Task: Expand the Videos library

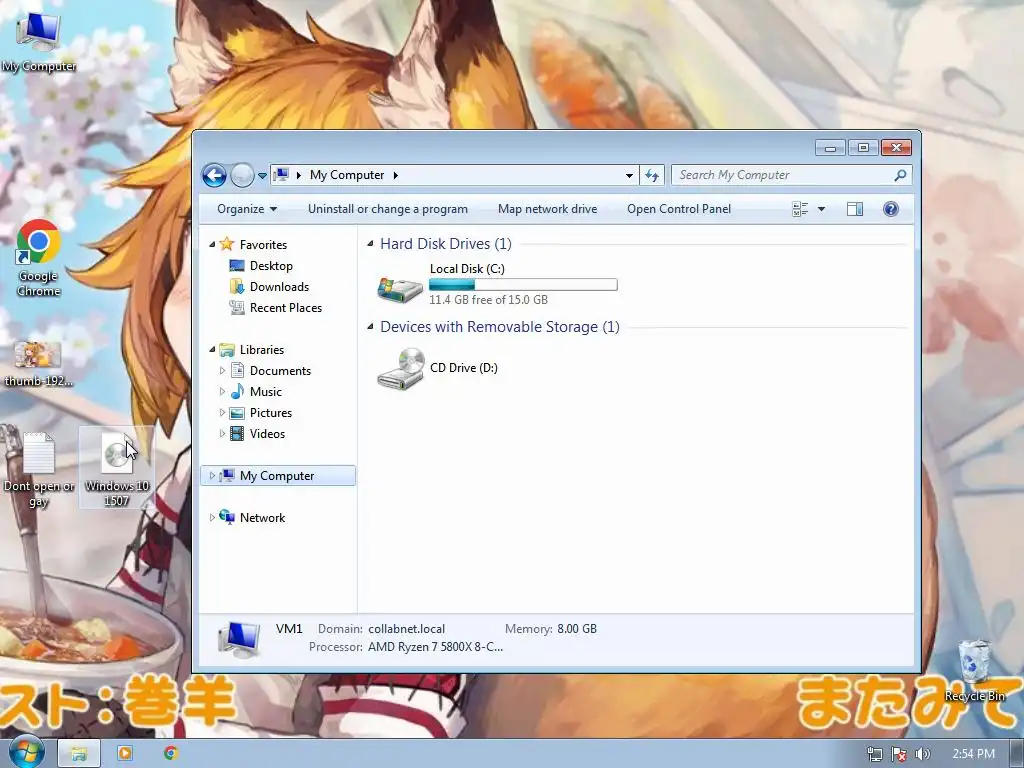Action: tap(222, 434)
